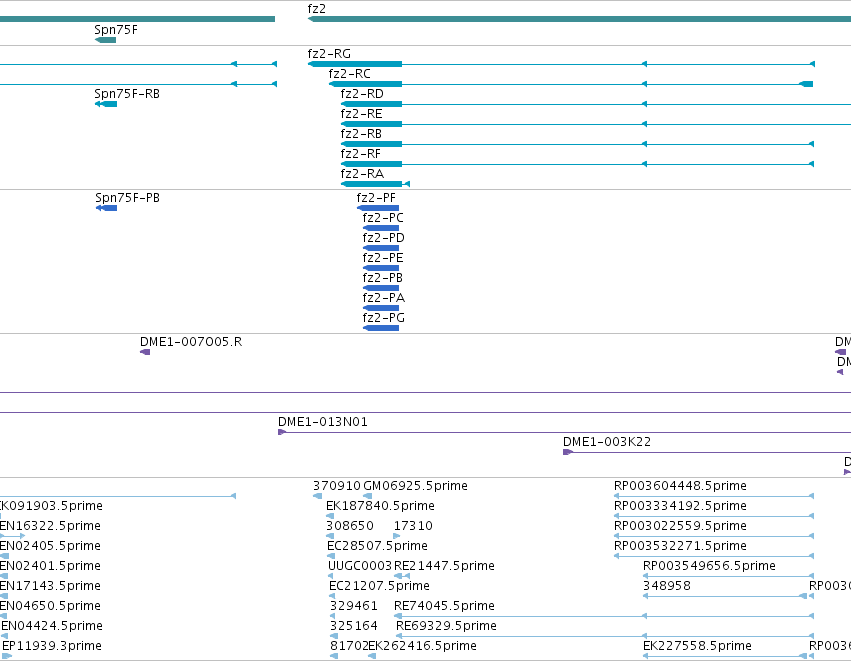851x661 pixels.
Task: Select the EK187840.5prime EST
Action: [x=330, y=516]
